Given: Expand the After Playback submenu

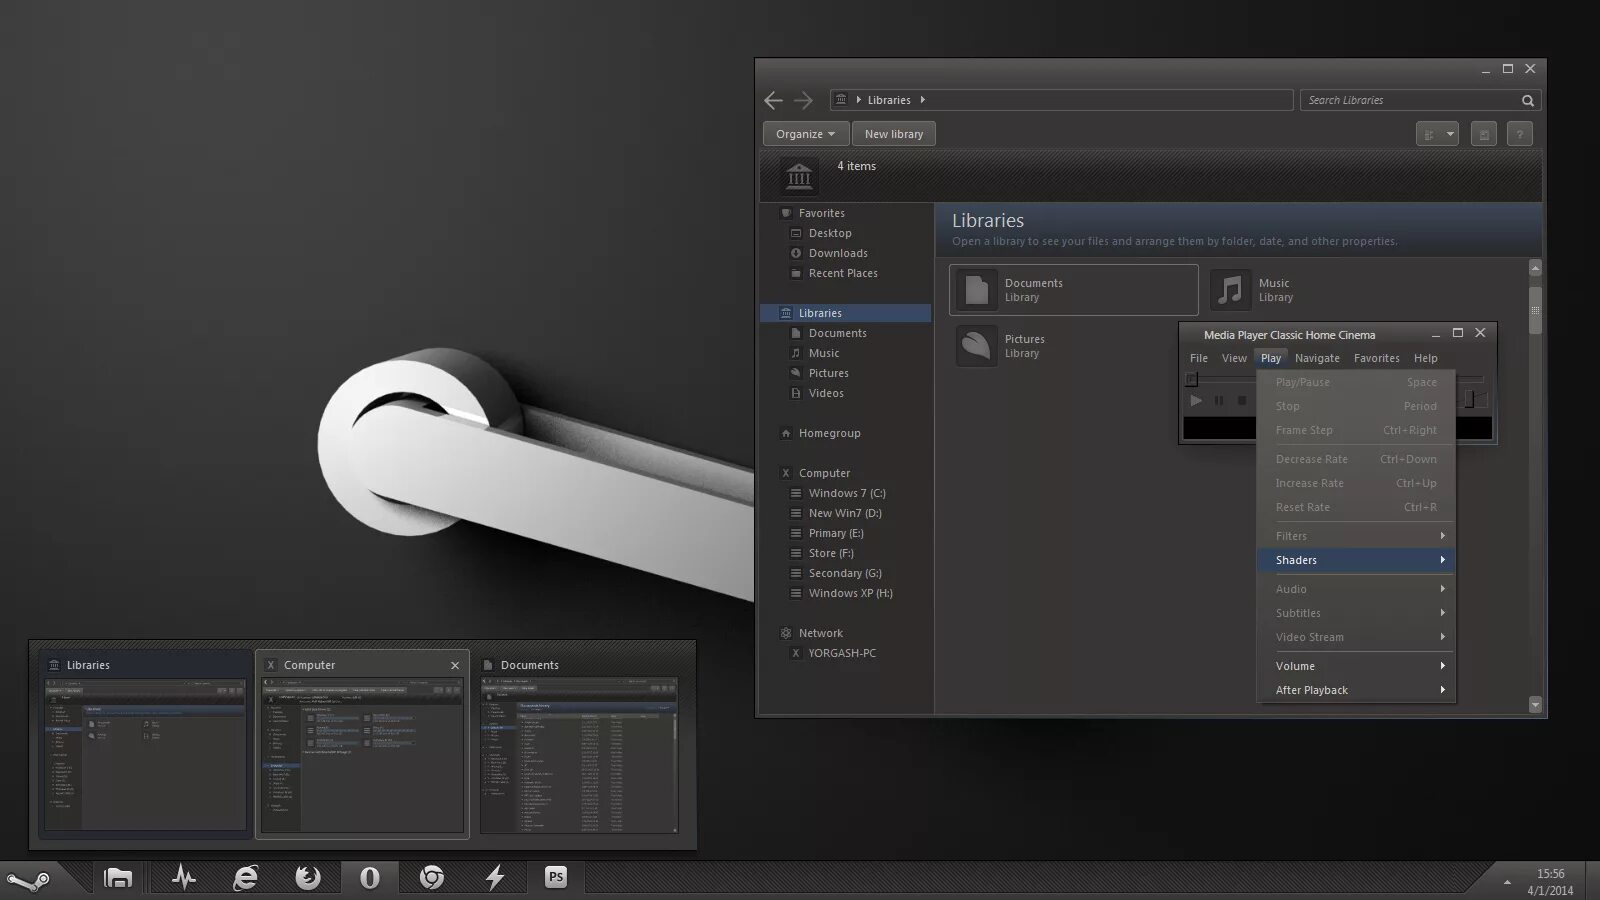Looking at the screenshot, I should tap(1355, 690).
